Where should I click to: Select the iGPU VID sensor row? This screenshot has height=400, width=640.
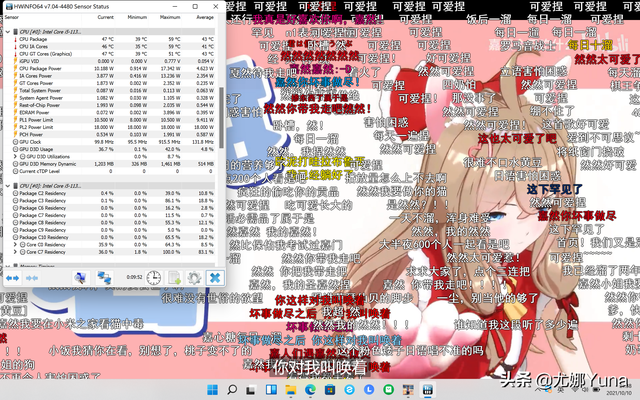(109, 61)
